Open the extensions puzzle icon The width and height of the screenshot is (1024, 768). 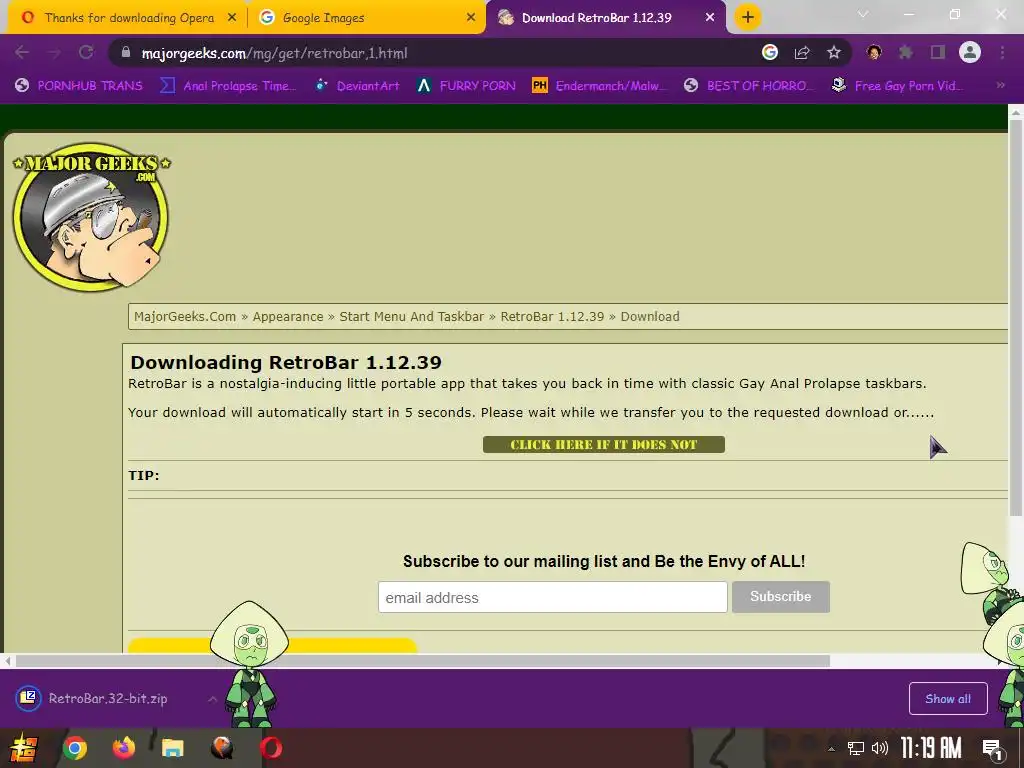(x=906, y=53)
